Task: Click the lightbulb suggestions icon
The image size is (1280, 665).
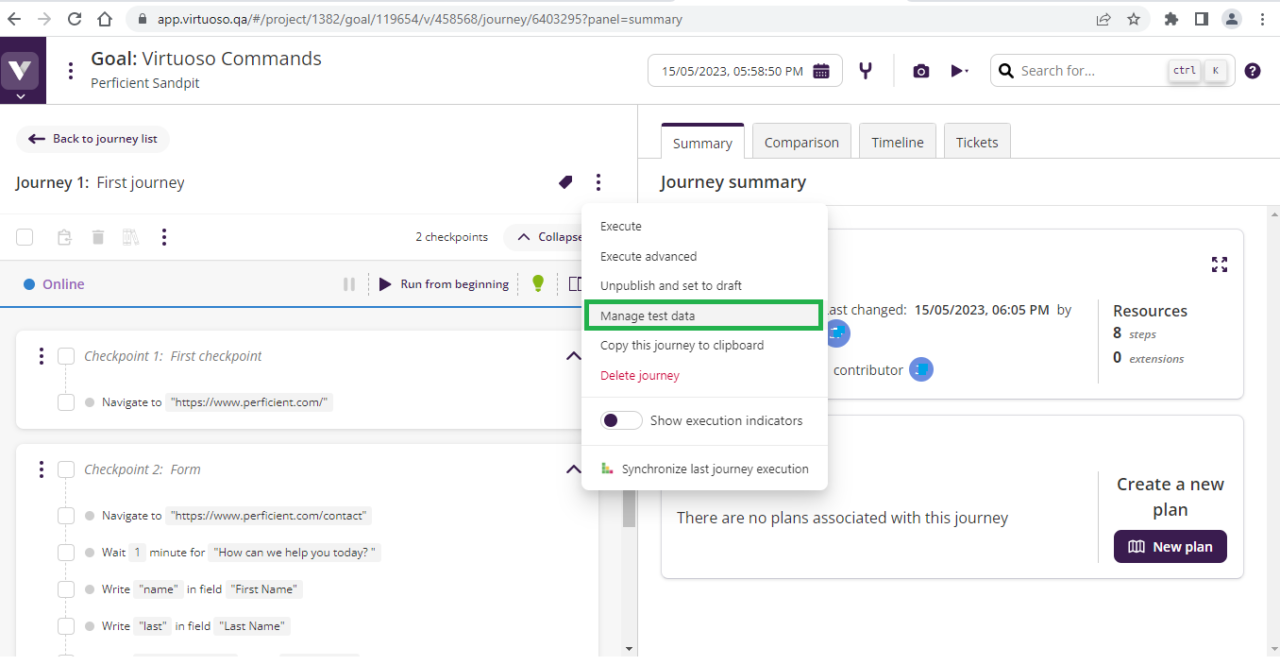Action: (x=538, y=284)
